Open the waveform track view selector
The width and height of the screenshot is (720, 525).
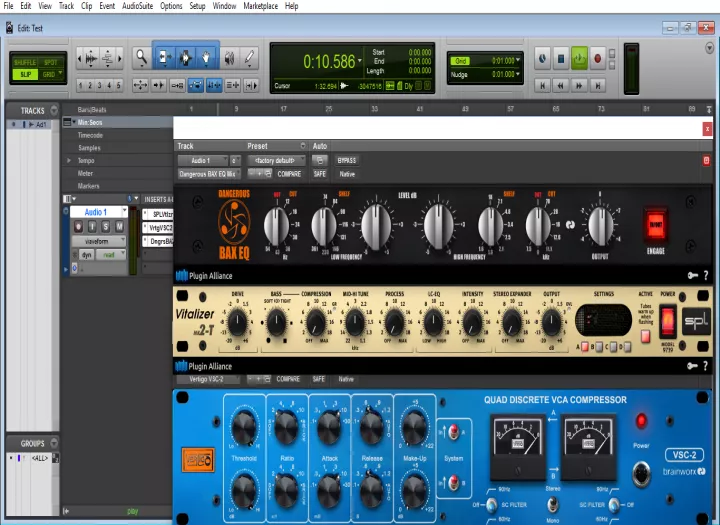click(x=98, y=241)
